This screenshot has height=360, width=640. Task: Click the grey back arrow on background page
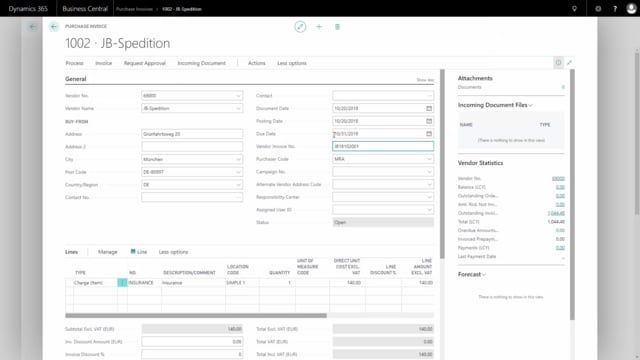[x=33, y=27]
